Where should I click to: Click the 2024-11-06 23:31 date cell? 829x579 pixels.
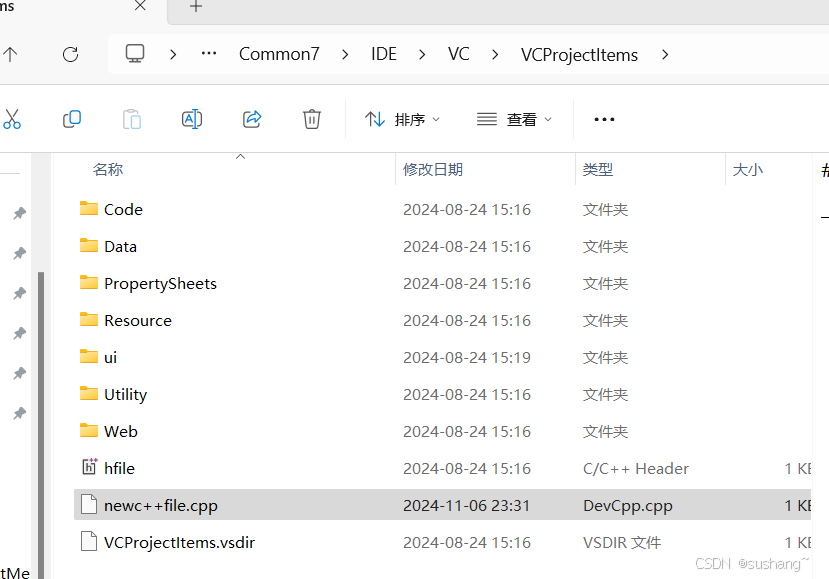(466, 506)
